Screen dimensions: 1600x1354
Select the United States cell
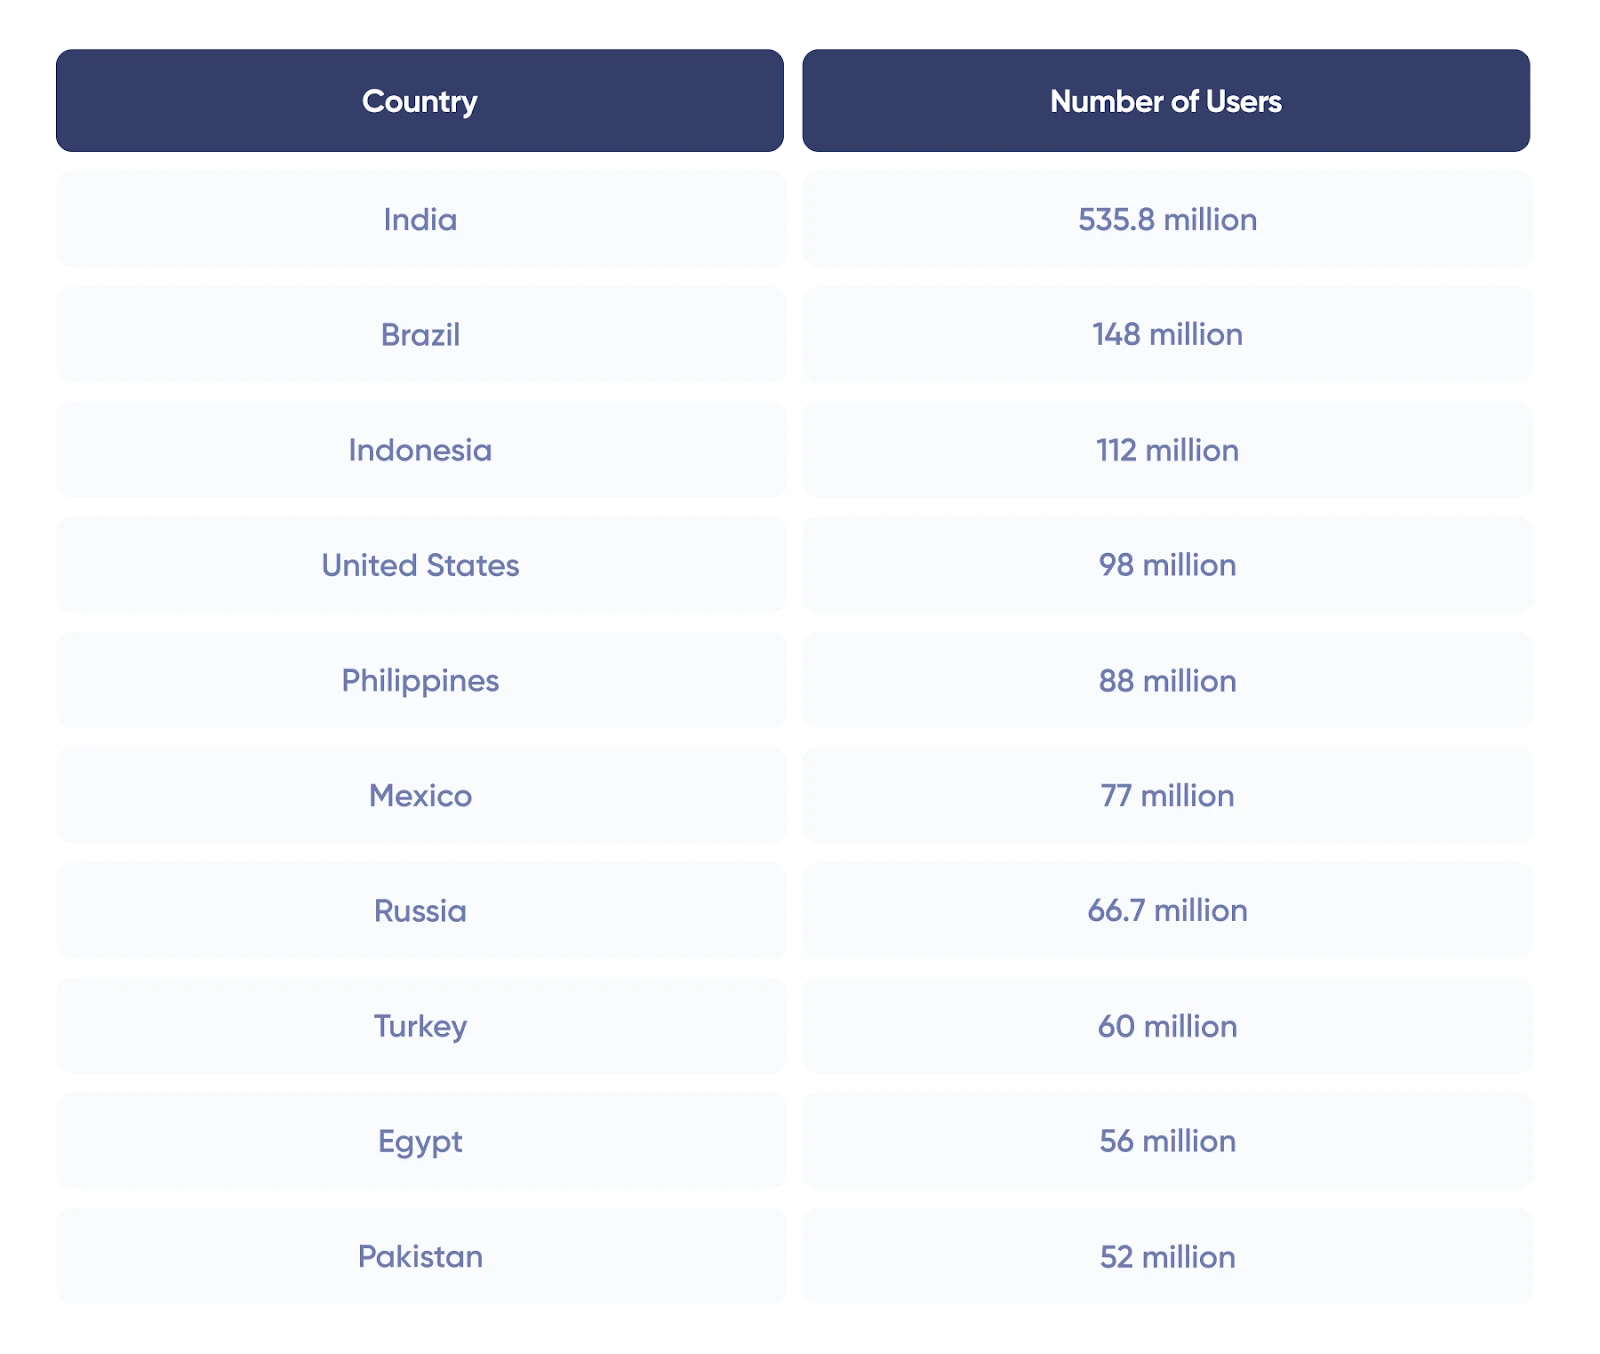click(420, 565)
